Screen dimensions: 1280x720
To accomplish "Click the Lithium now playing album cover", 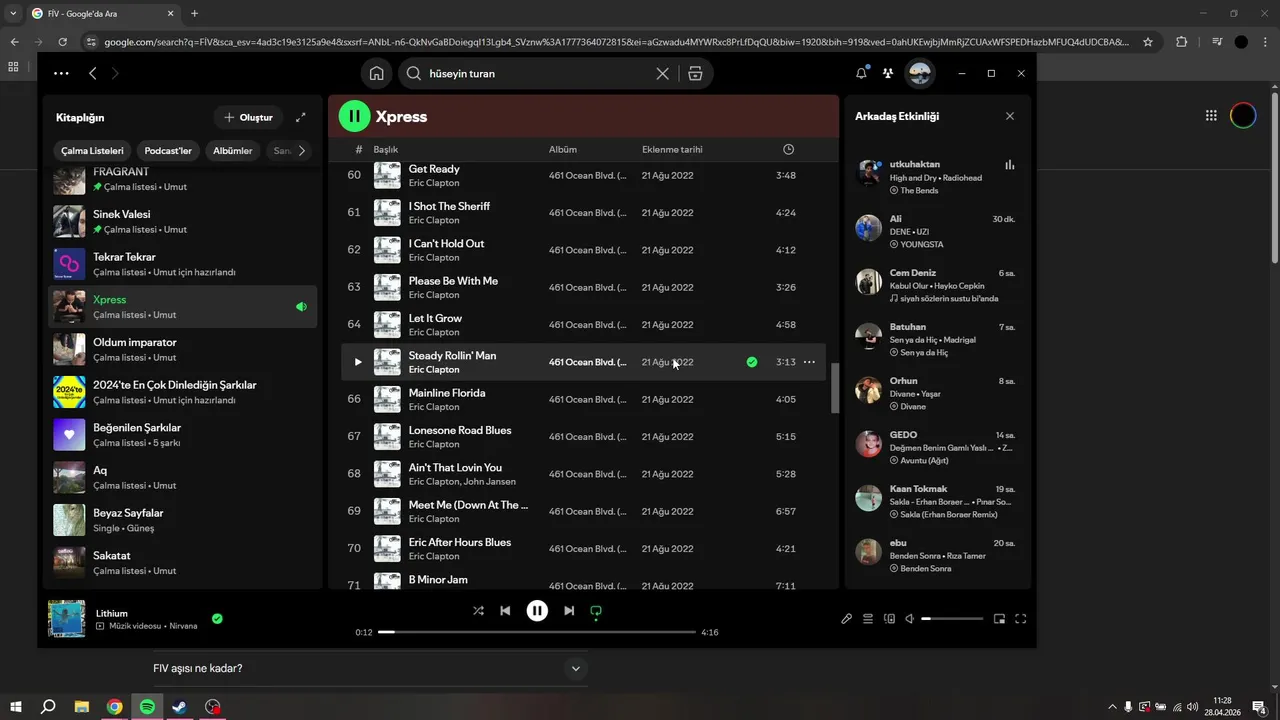I will point(66,619).
